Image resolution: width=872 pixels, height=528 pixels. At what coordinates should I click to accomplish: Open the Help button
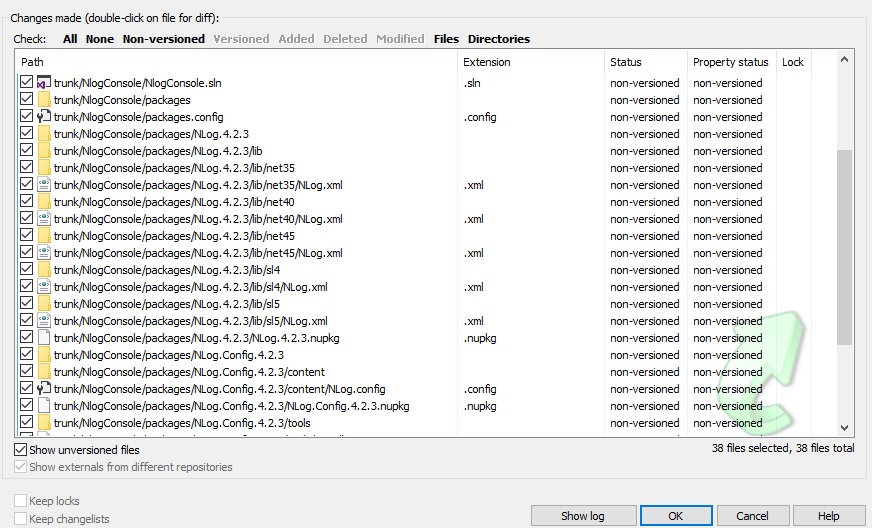(829, 516)
